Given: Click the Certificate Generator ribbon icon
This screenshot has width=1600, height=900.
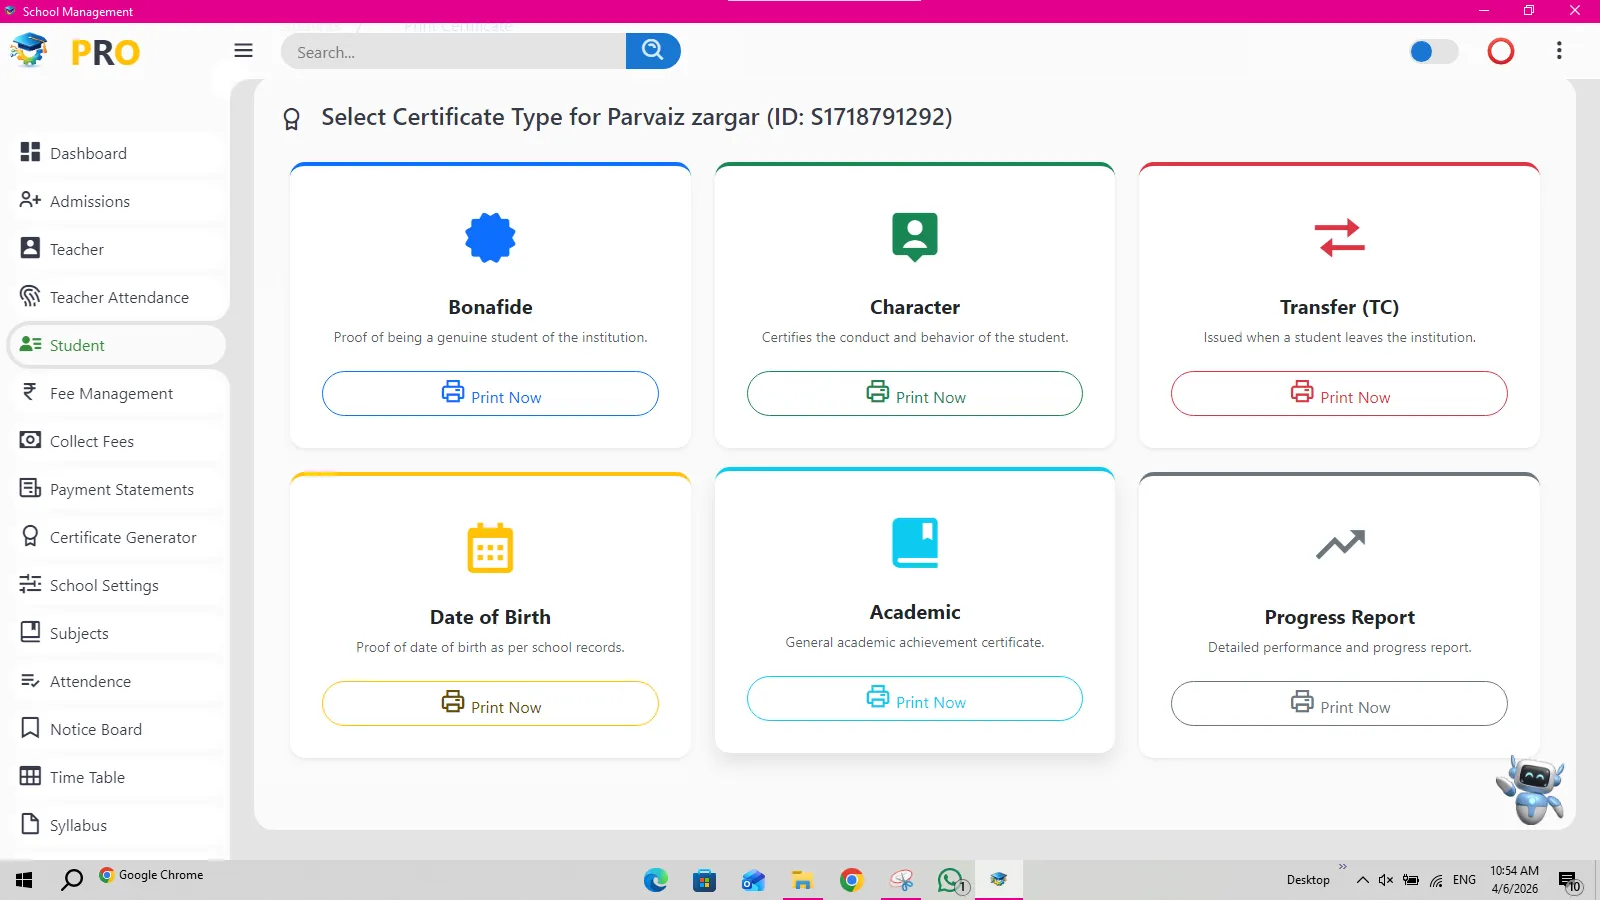Looking at the screenshot, I should (31, 536).
